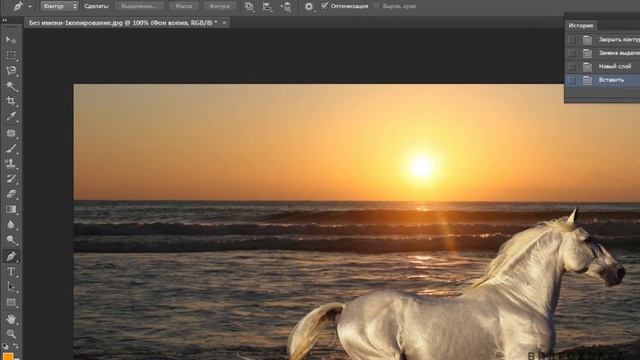
Task: Select the Path Selection tool
Action: point(11,287)
